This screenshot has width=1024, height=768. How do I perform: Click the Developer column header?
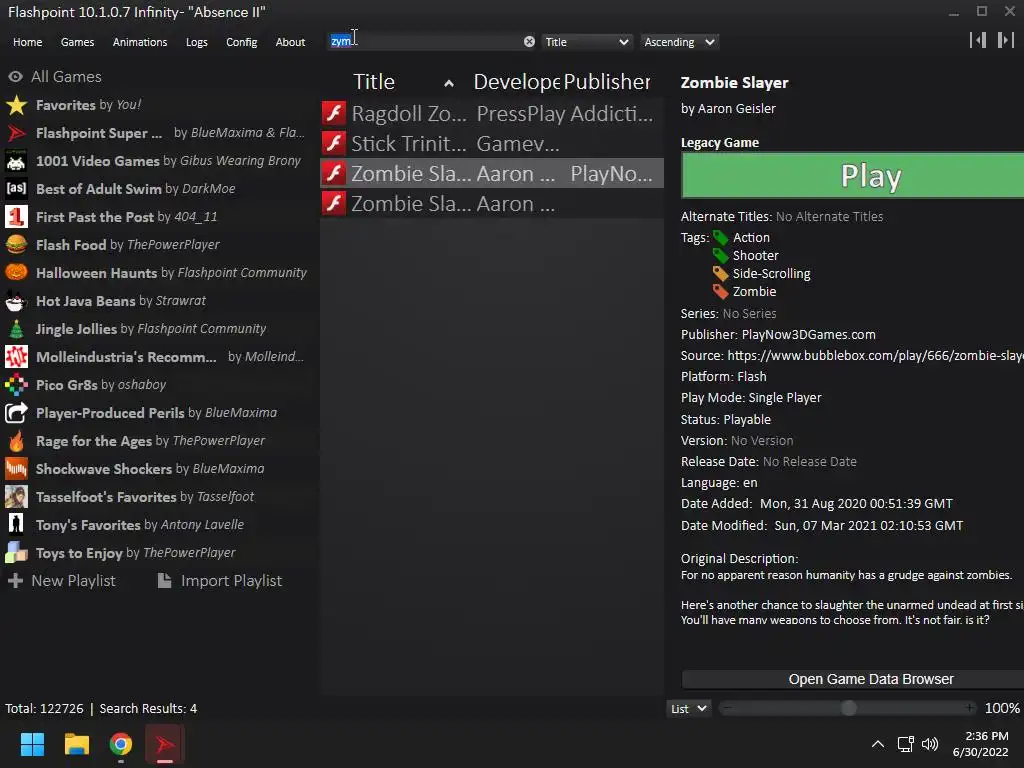click(x=516, y=82)
